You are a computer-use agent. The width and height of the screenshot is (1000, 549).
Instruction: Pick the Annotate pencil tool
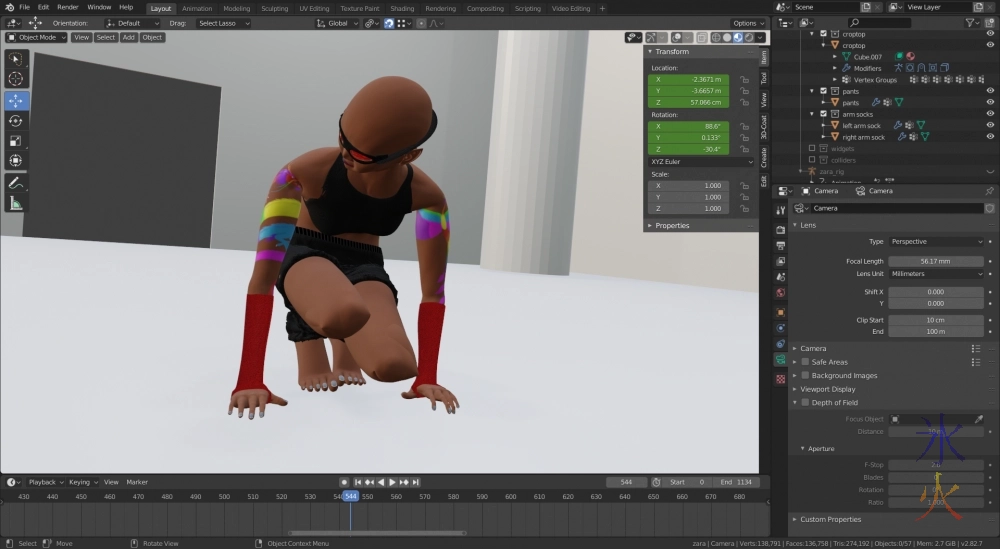(x=16, y=183)
